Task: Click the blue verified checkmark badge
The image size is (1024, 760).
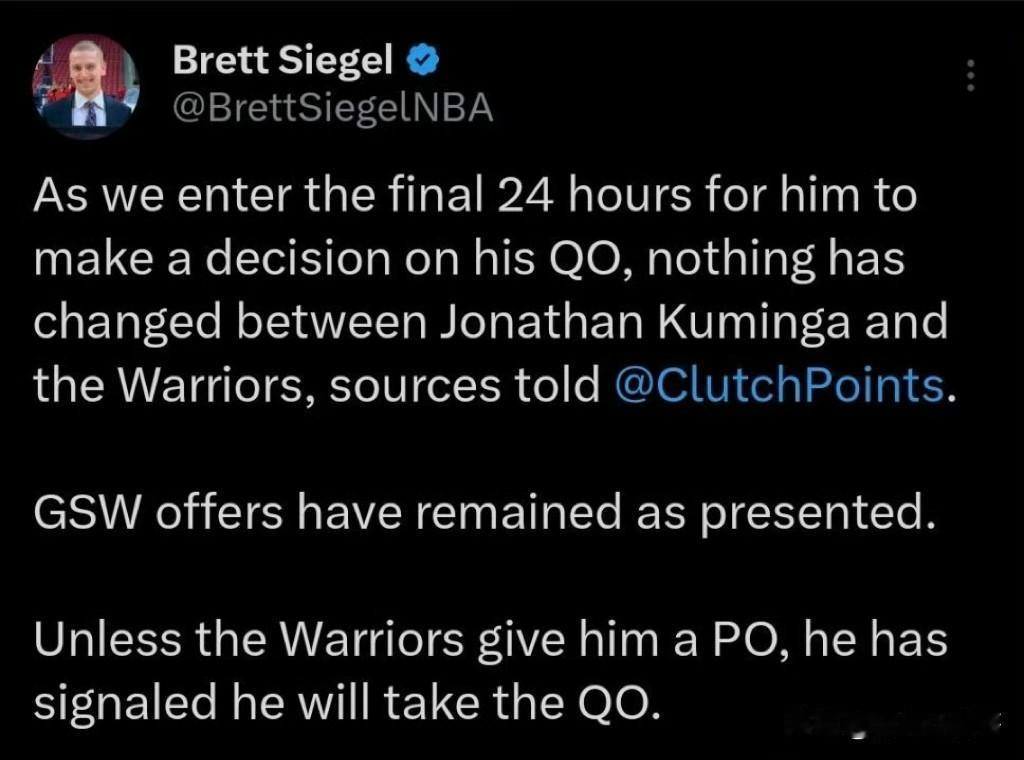Action: (x=423, y=61)
